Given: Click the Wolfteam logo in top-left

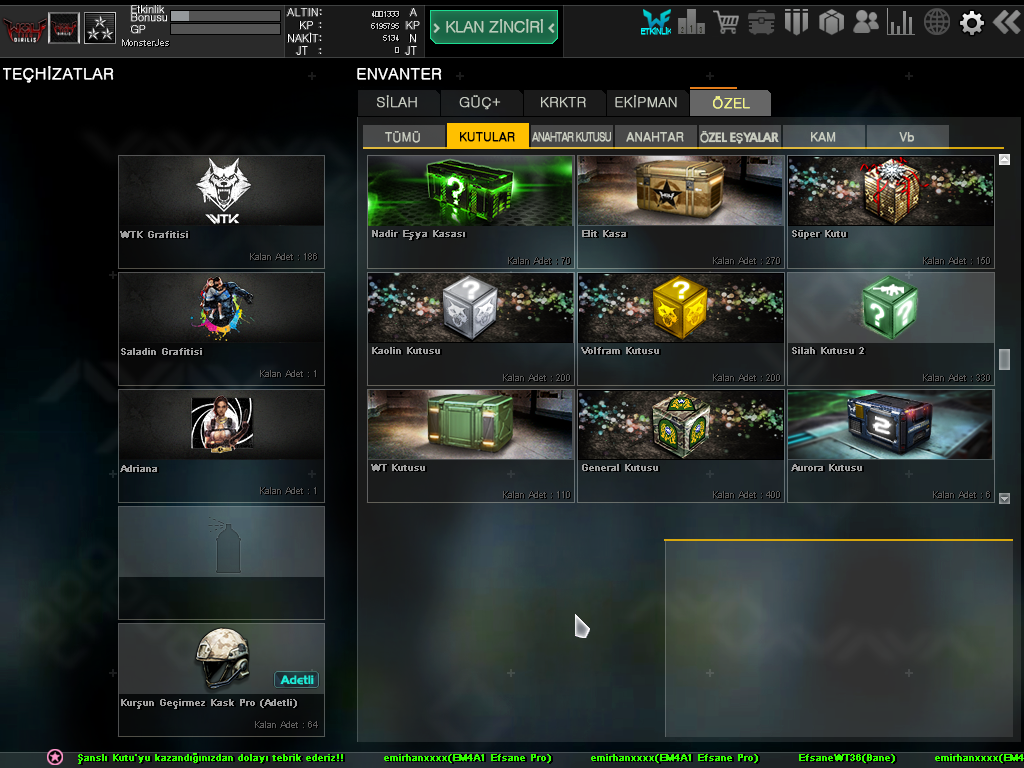Looking at the screenshot, I should [x=24, y=28].
